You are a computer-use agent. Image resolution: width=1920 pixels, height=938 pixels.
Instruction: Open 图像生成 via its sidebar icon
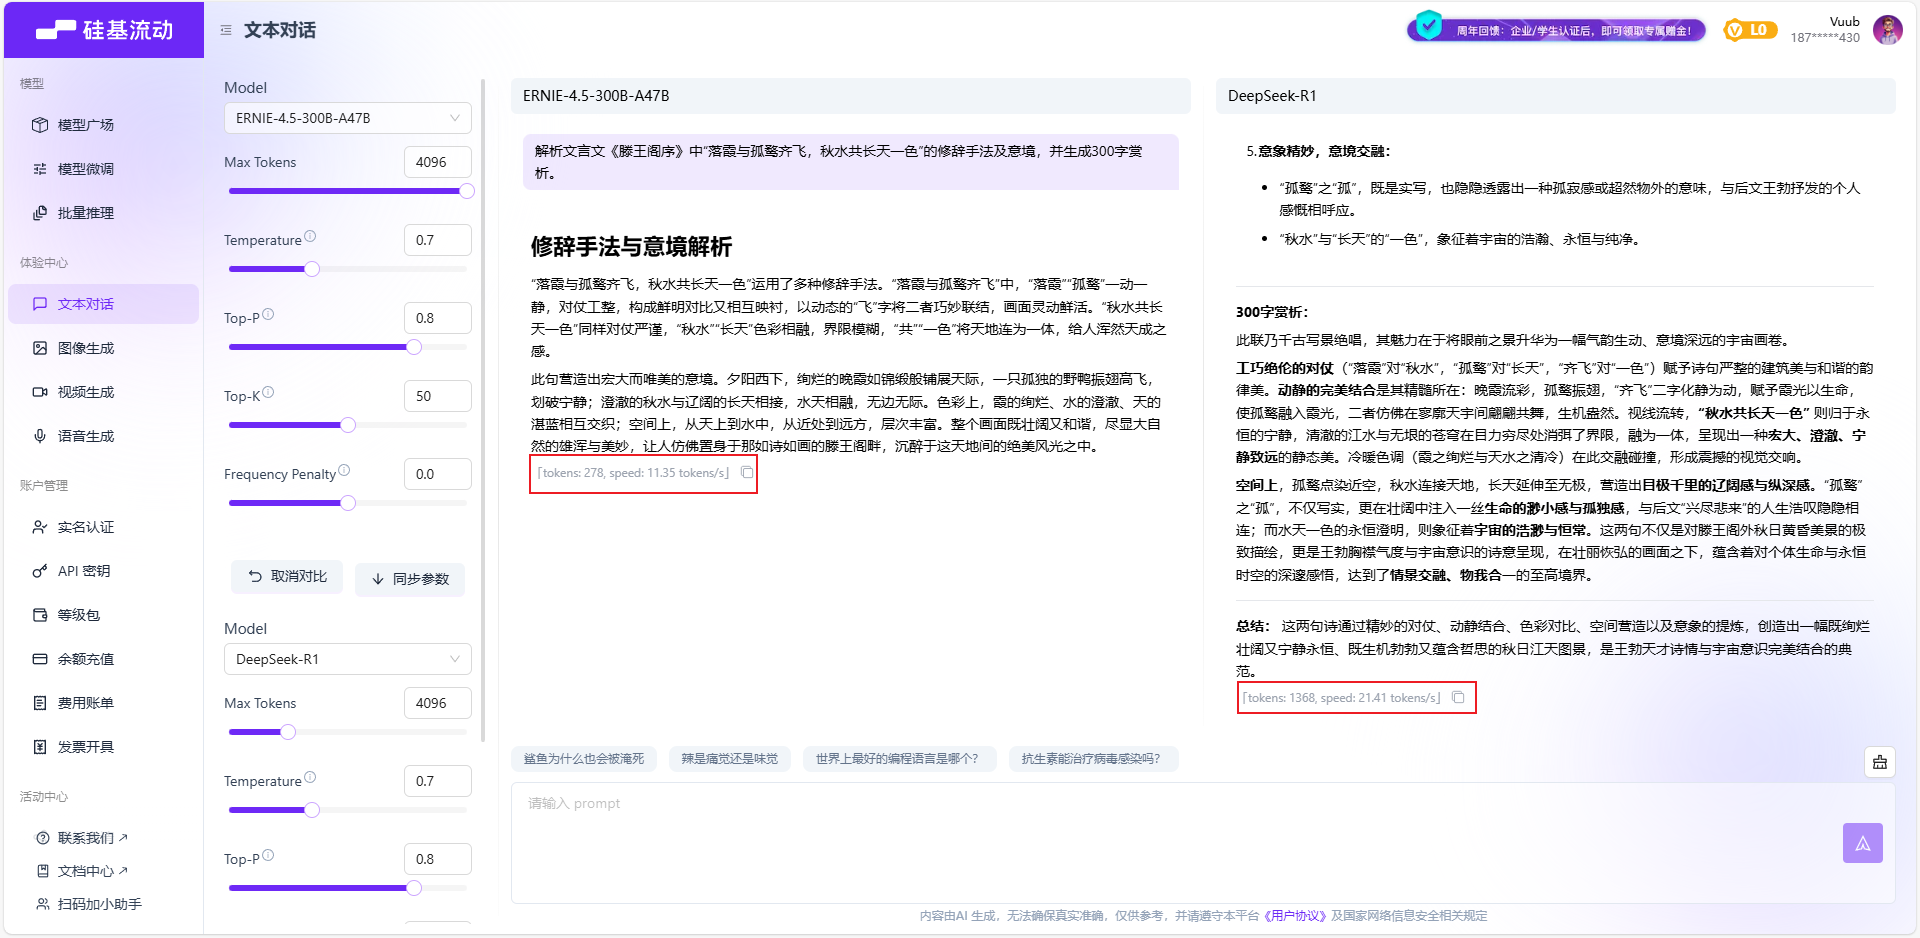click(40, 347)
